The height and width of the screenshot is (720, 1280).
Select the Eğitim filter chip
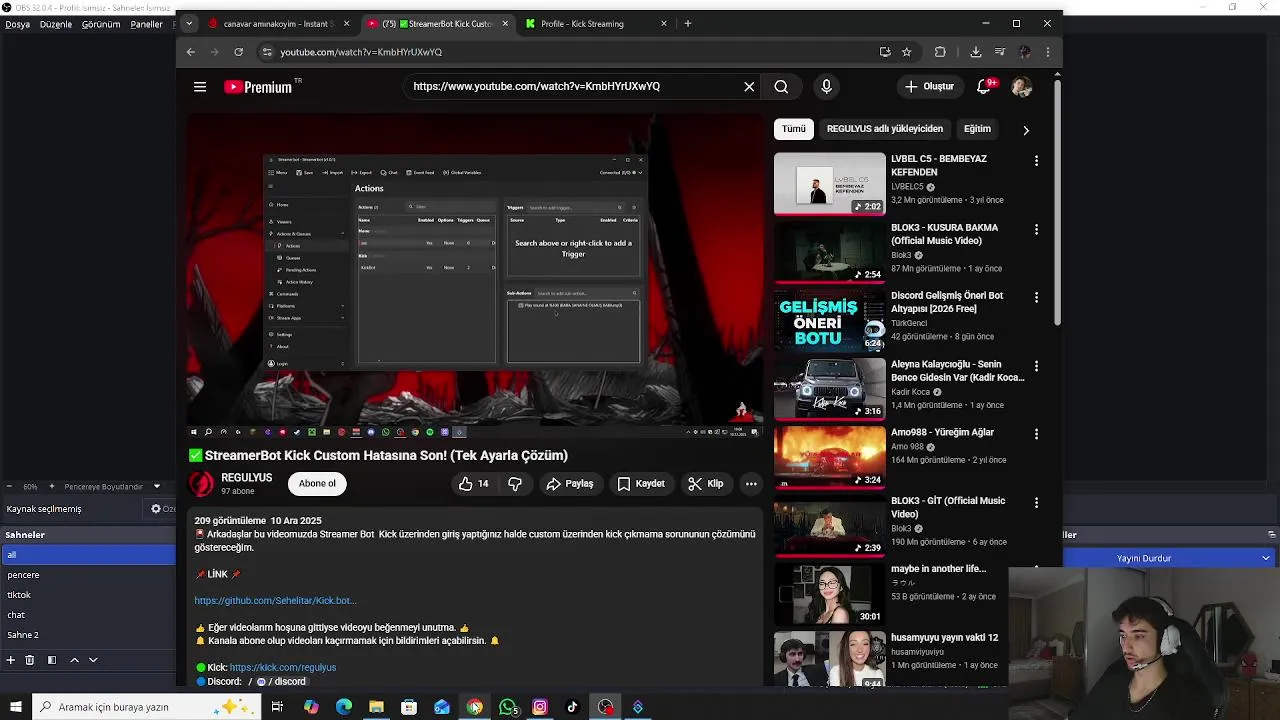point(977,129)
